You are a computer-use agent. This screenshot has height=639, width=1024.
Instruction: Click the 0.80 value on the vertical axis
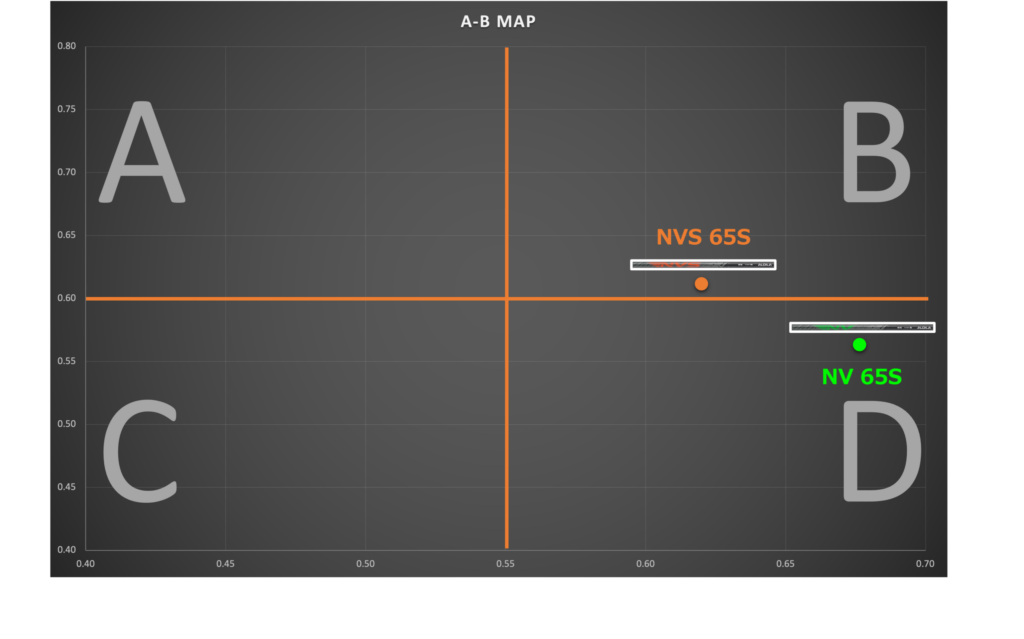pos(66,46)
